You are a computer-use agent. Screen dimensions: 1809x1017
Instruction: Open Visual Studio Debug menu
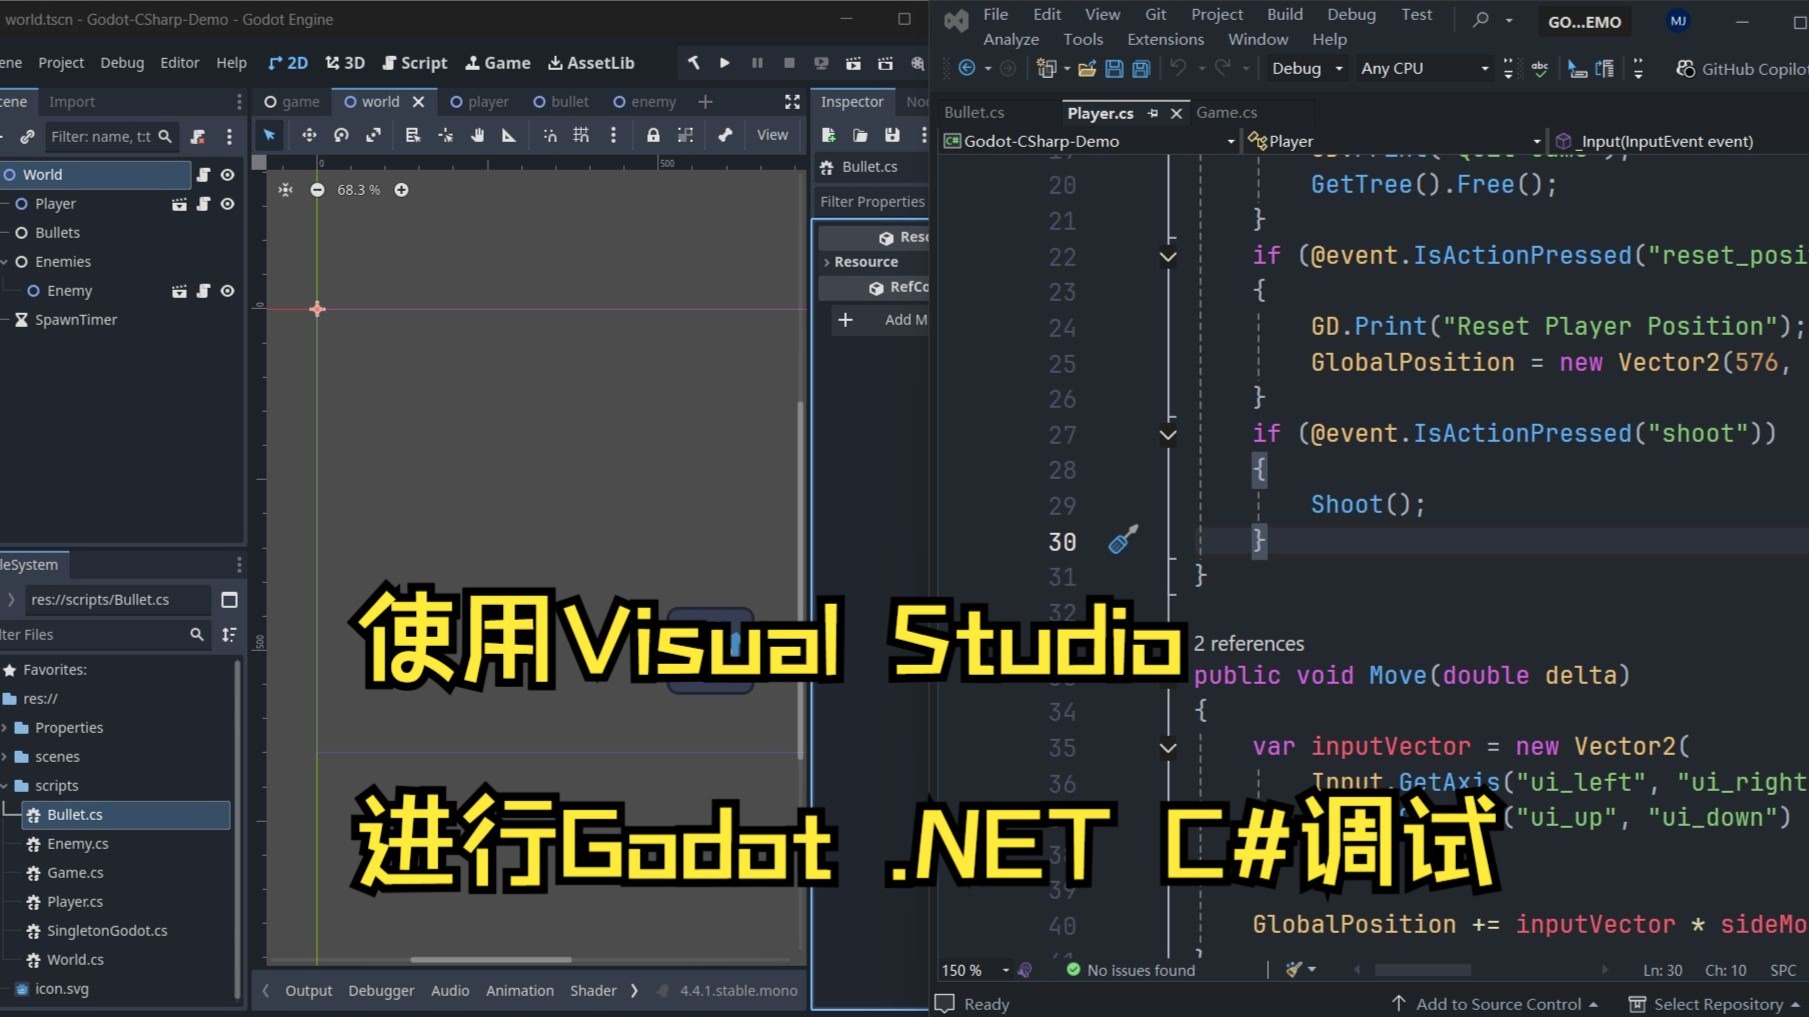tap(1351, 14)
